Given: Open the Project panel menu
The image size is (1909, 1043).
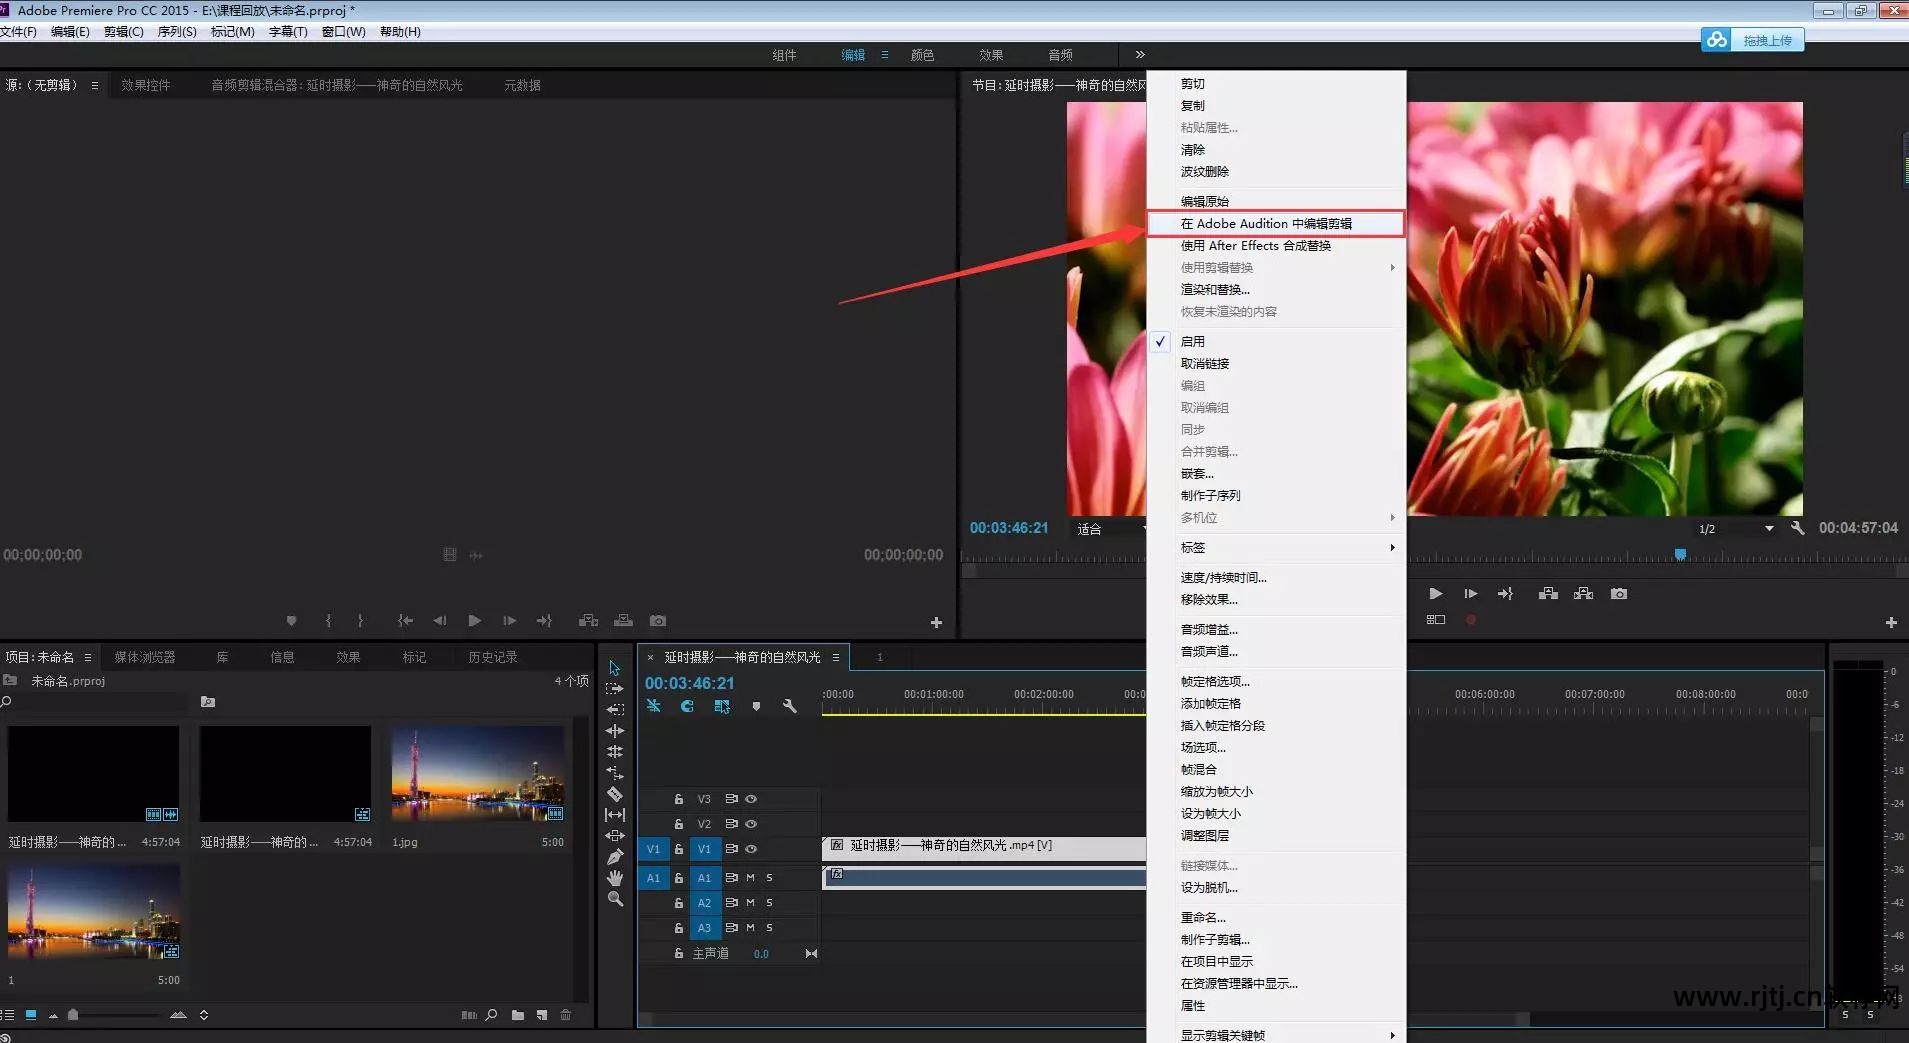Looking at the screenshot, I should tap(88, 657).
